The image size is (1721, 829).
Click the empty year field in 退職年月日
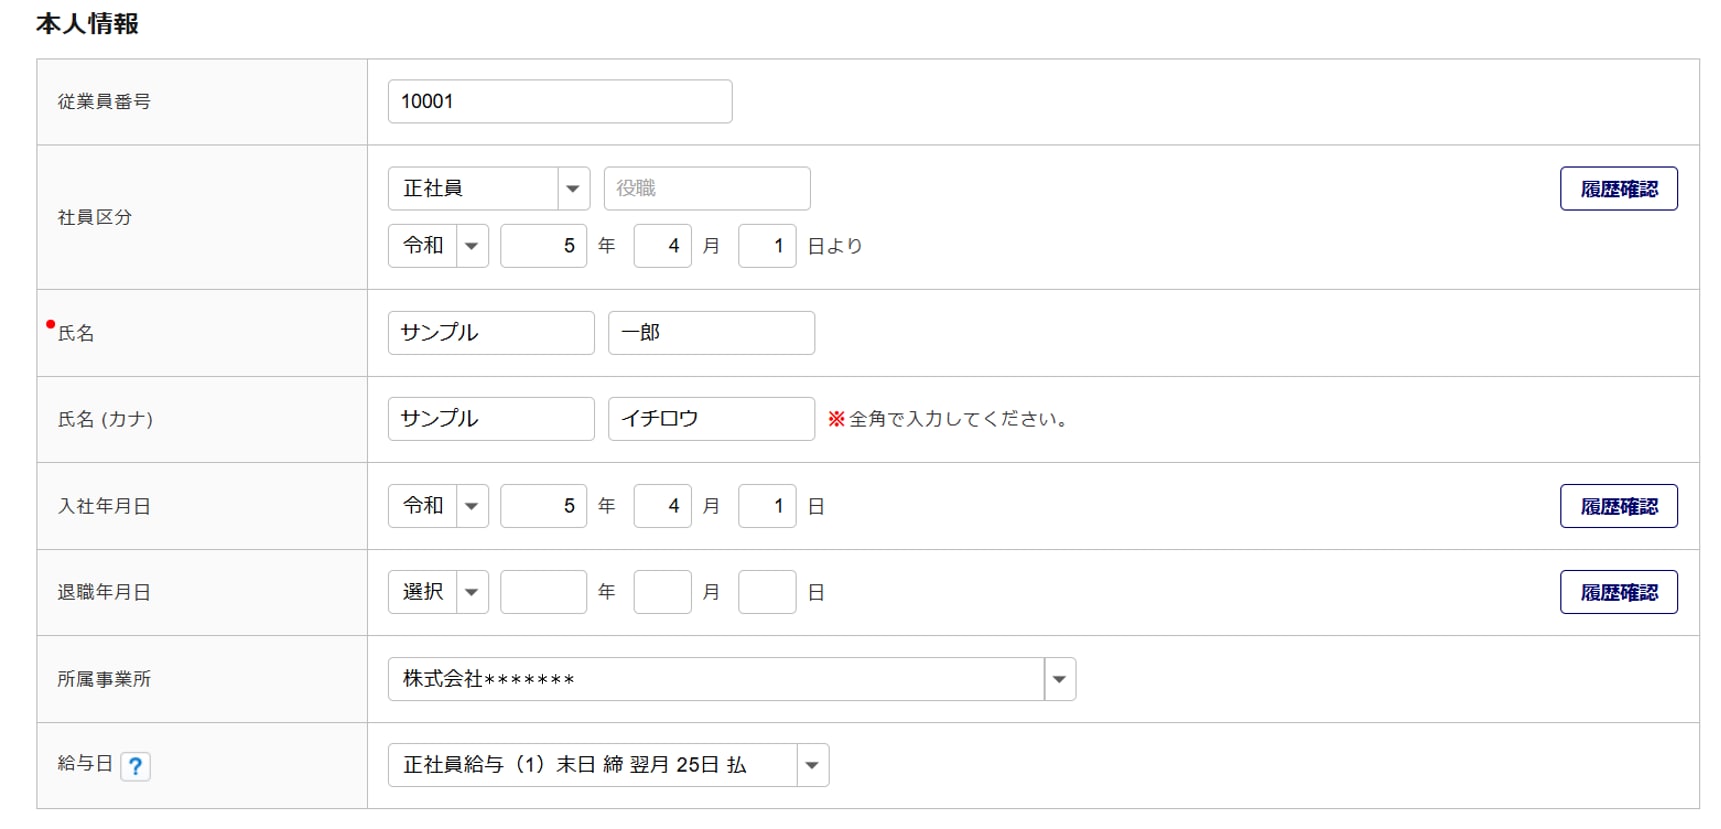(543, 592)
